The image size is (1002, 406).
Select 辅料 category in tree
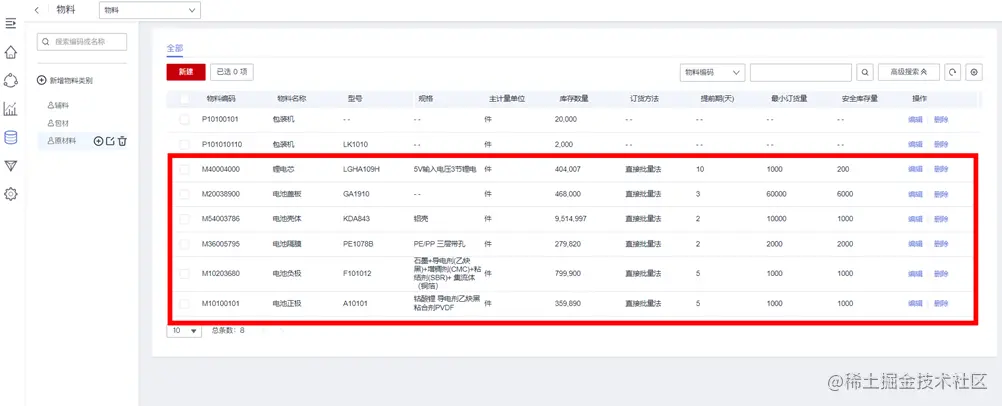[x=62, y=104]
